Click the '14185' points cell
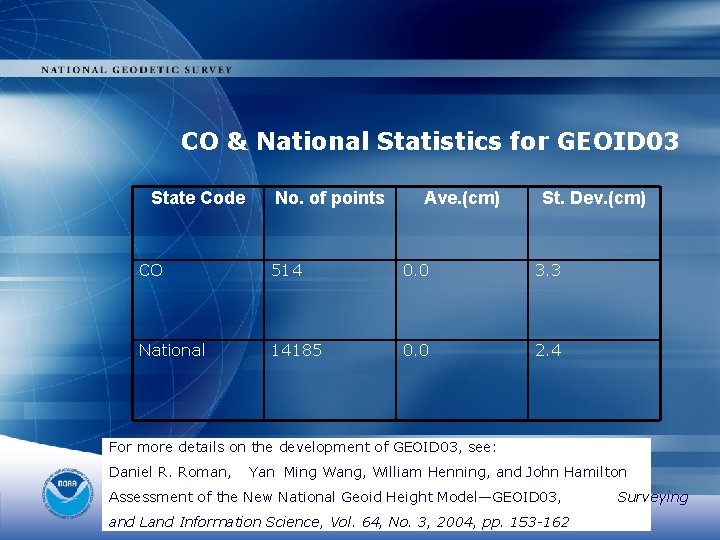720x540 pixels. click(x=330, y=380)
